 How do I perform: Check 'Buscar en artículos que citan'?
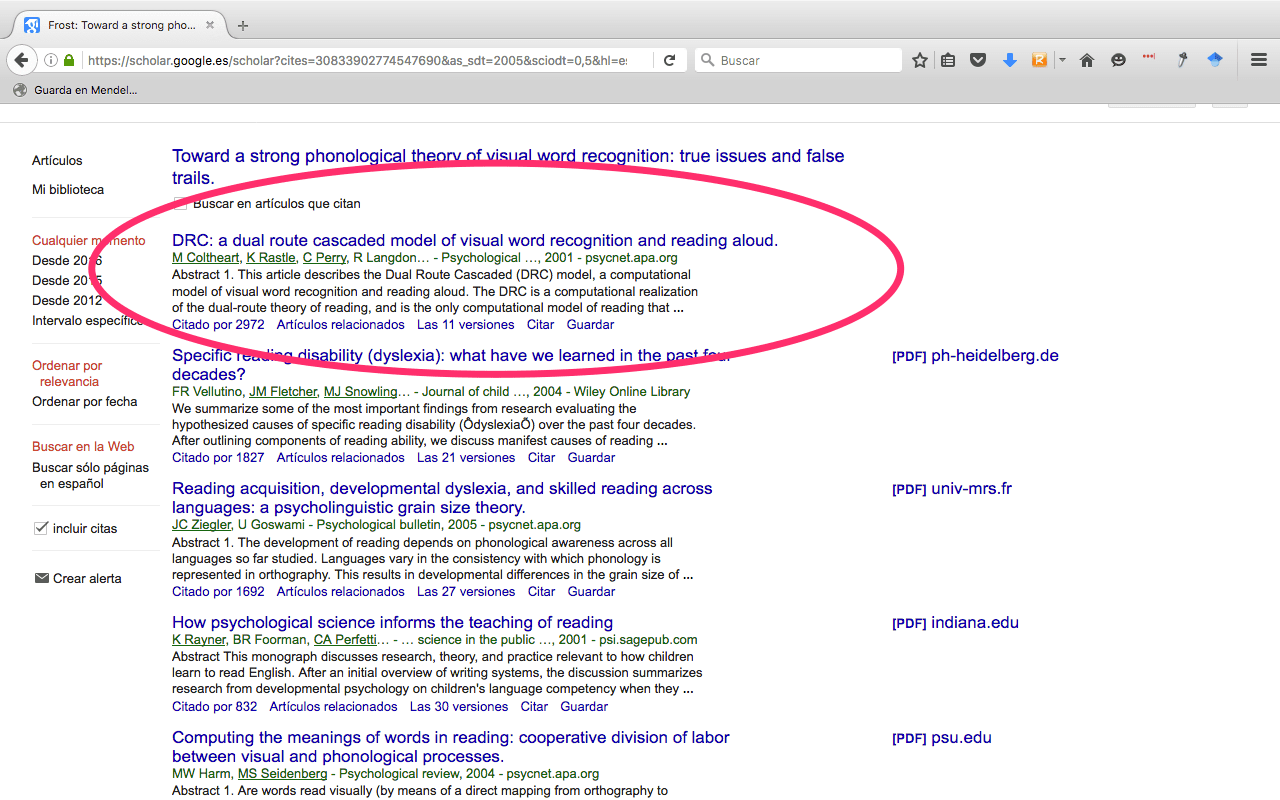click(x=180, y=204)
